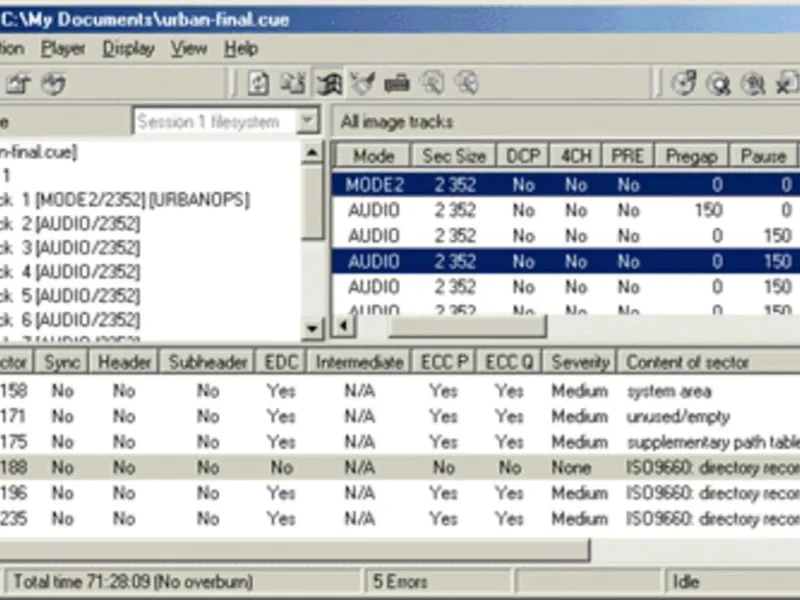This screenshot has height=600, width=800.
Task: Select the sector row with content system area
Action: point(400,391)
